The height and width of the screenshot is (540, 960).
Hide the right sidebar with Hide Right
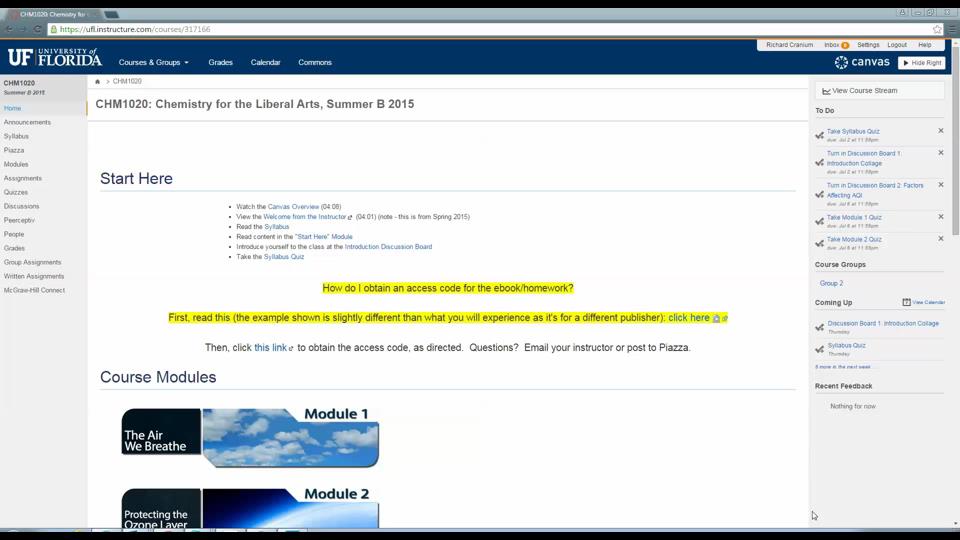[921, 62]
